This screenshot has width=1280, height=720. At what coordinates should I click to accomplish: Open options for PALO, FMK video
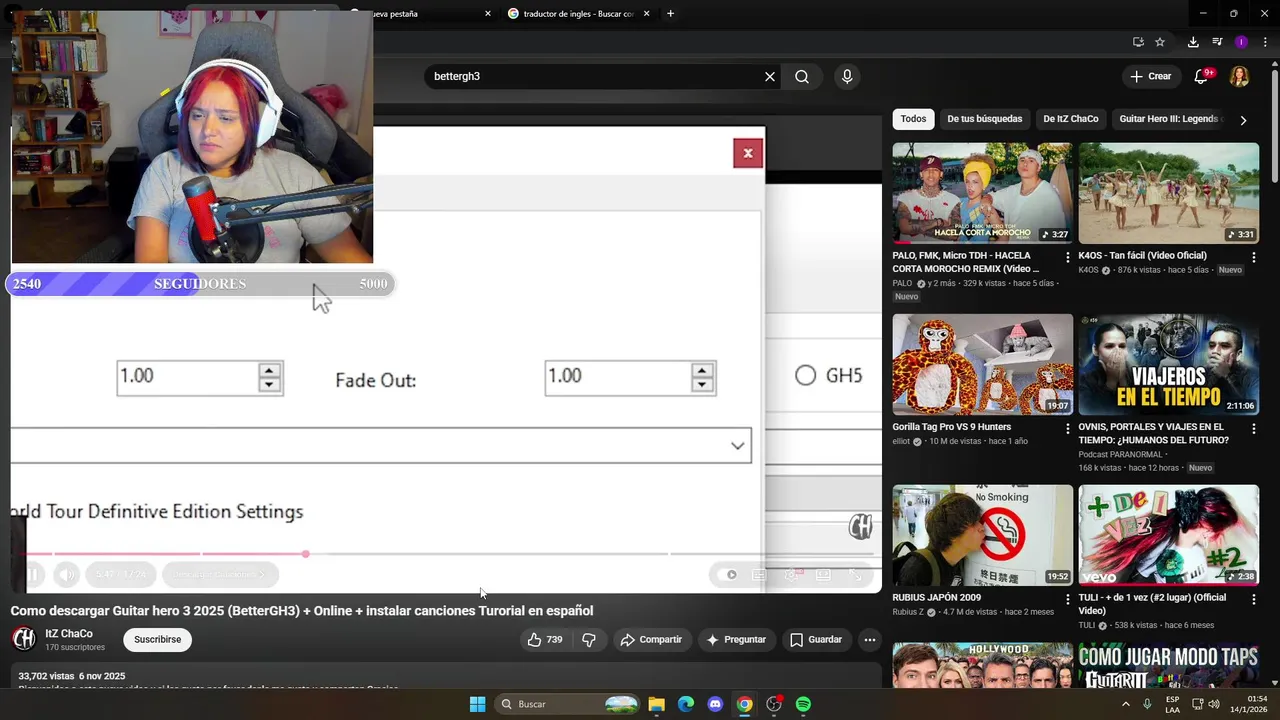click(1068, 258)
